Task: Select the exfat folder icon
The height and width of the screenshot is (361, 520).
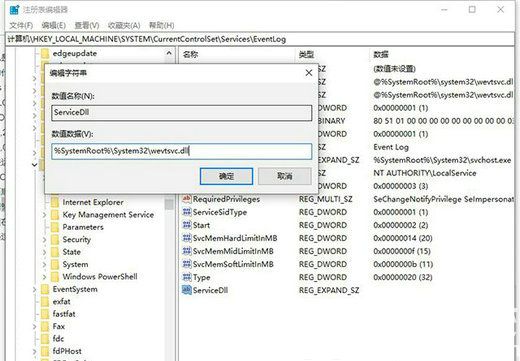Action: [45, 301]
